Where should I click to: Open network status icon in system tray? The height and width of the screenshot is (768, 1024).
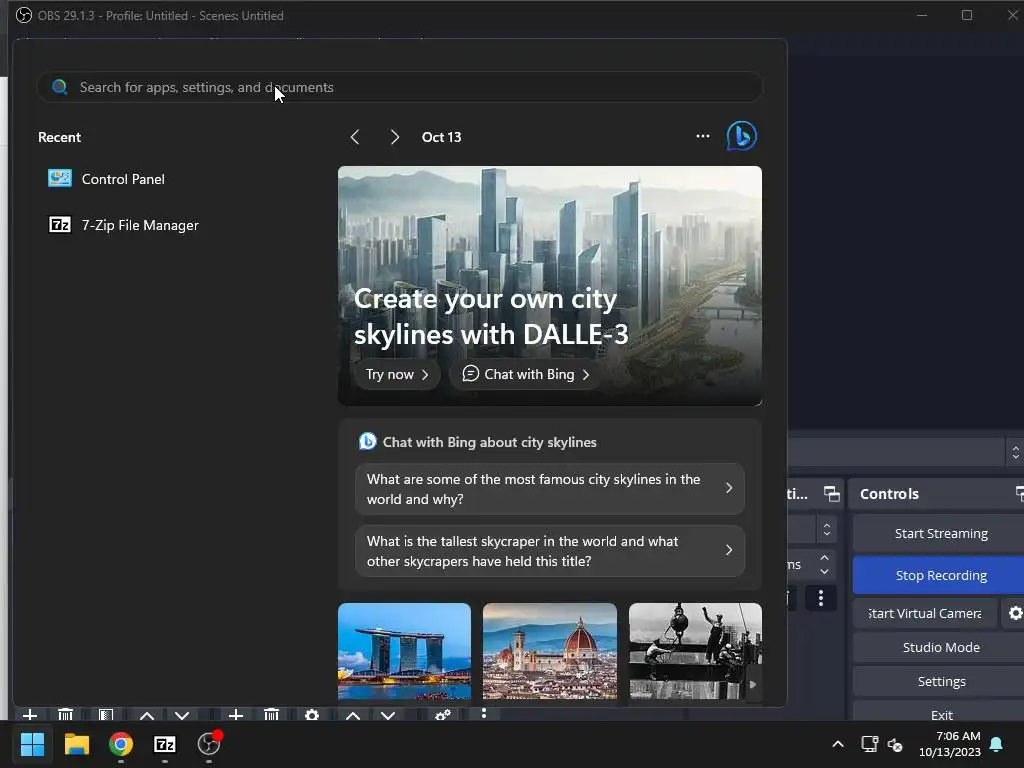pos(869,744)
